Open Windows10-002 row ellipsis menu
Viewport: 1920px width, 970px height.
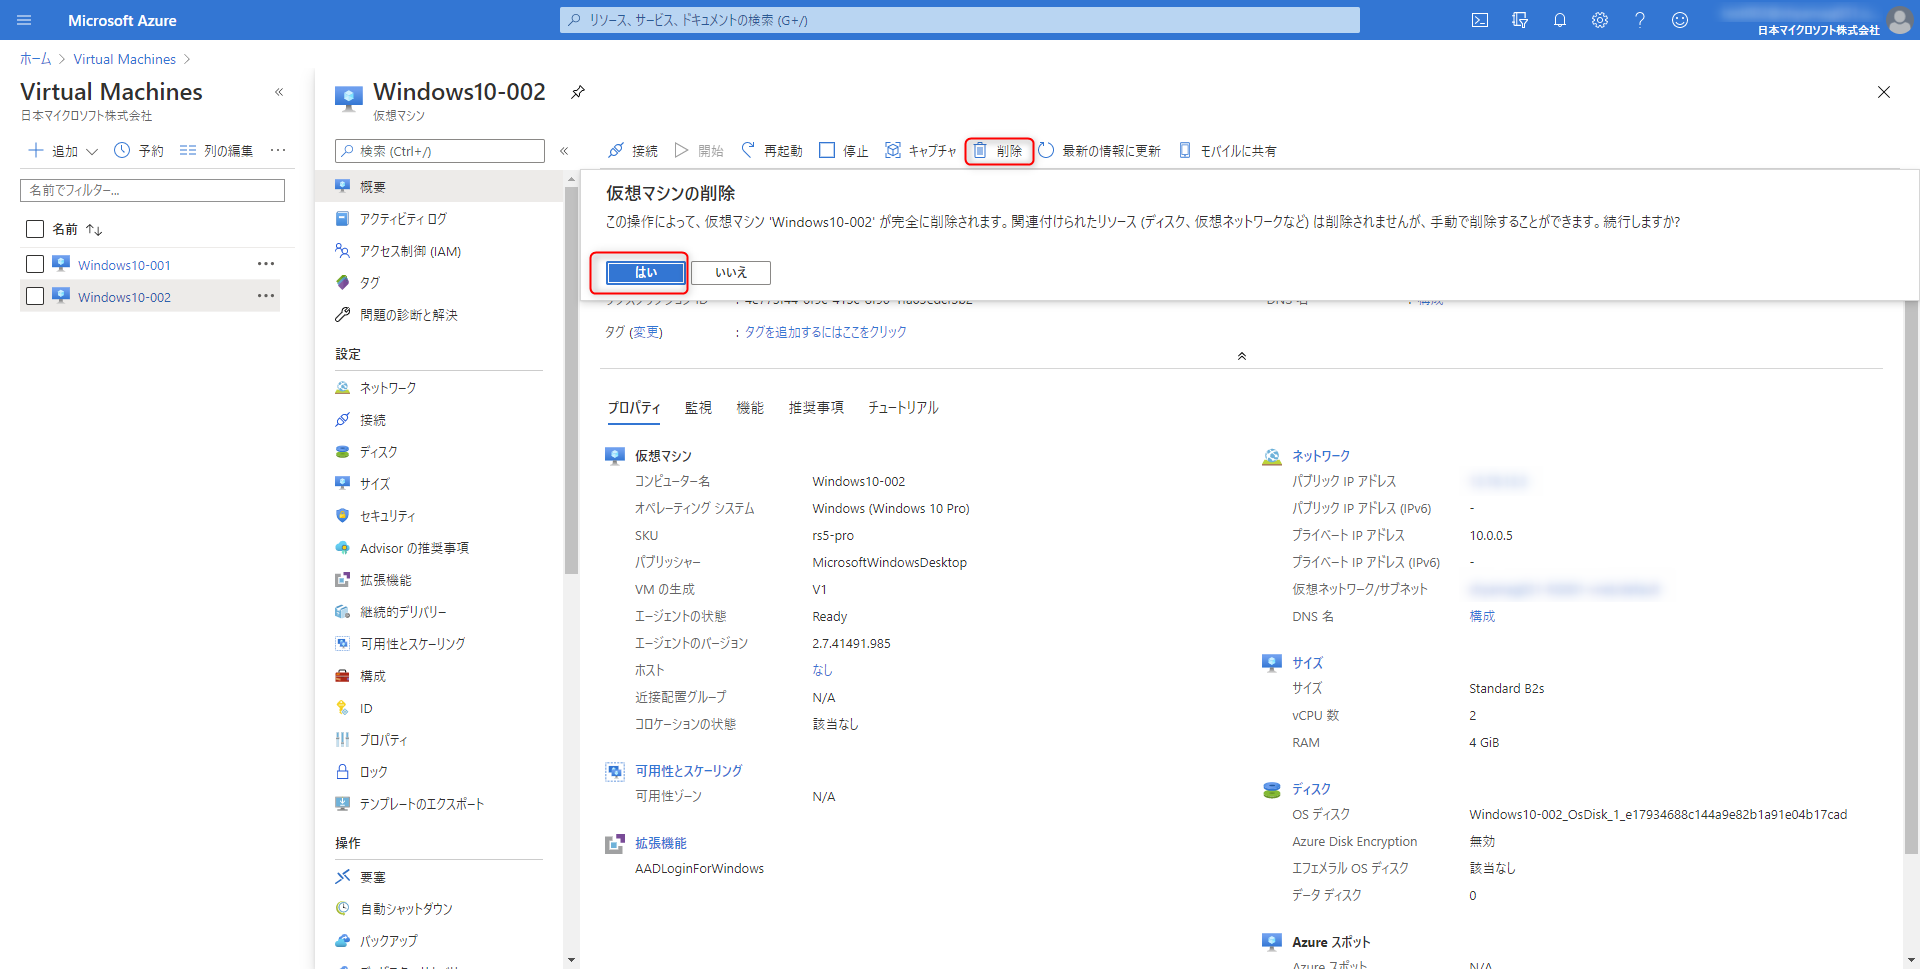(x=265, y=296)
